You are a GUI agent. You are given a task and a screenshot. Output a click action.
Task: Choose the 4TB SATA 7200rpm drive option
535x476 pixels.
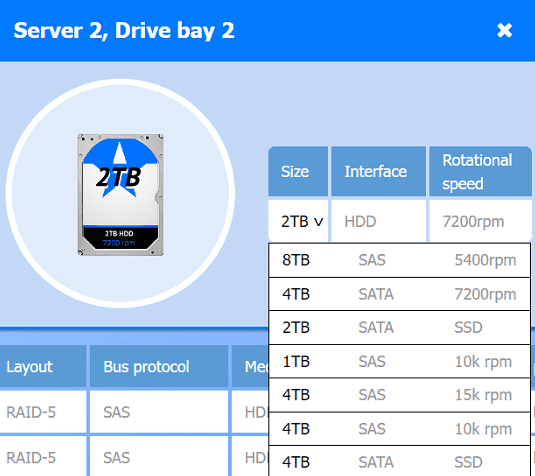pyautogui.click(x=399, y=294)
